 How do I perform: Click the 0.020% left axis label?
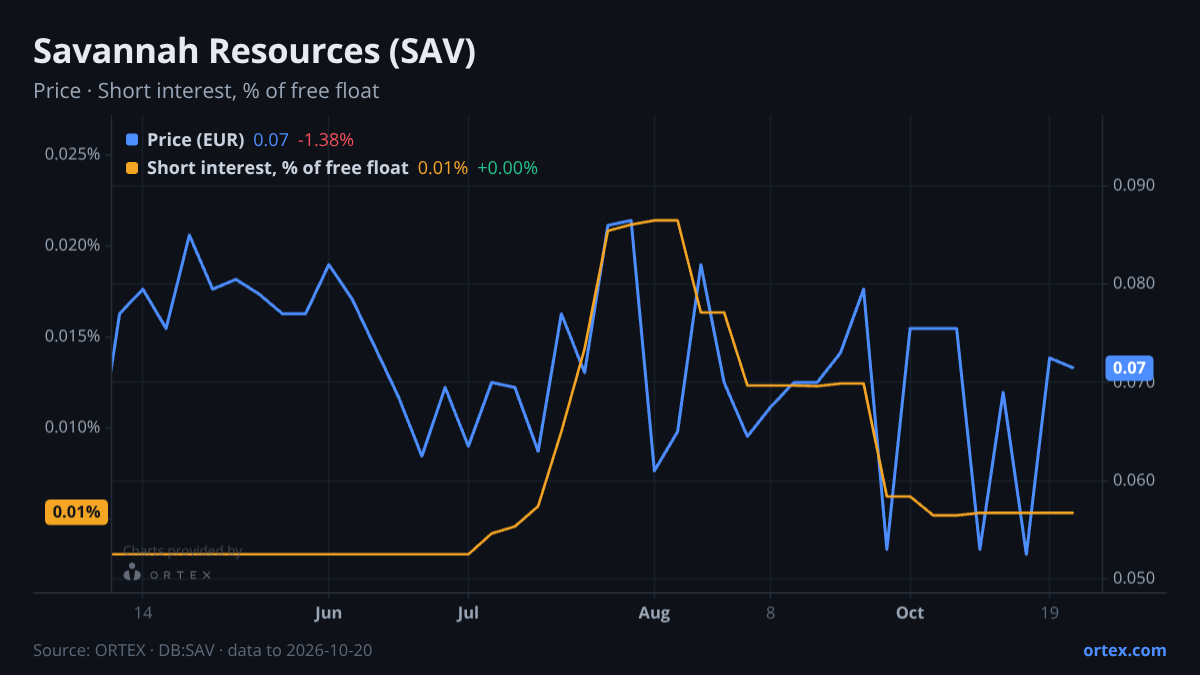tap(72, 245)
